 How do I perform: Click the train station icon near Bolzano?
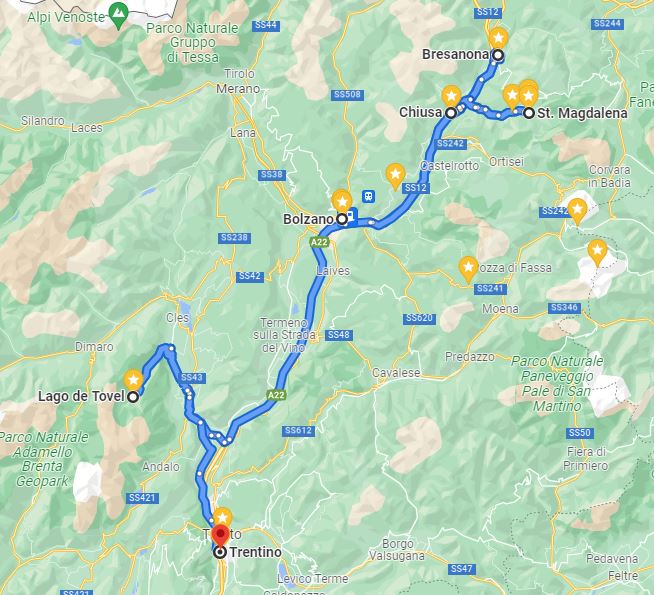pos(368,196)
